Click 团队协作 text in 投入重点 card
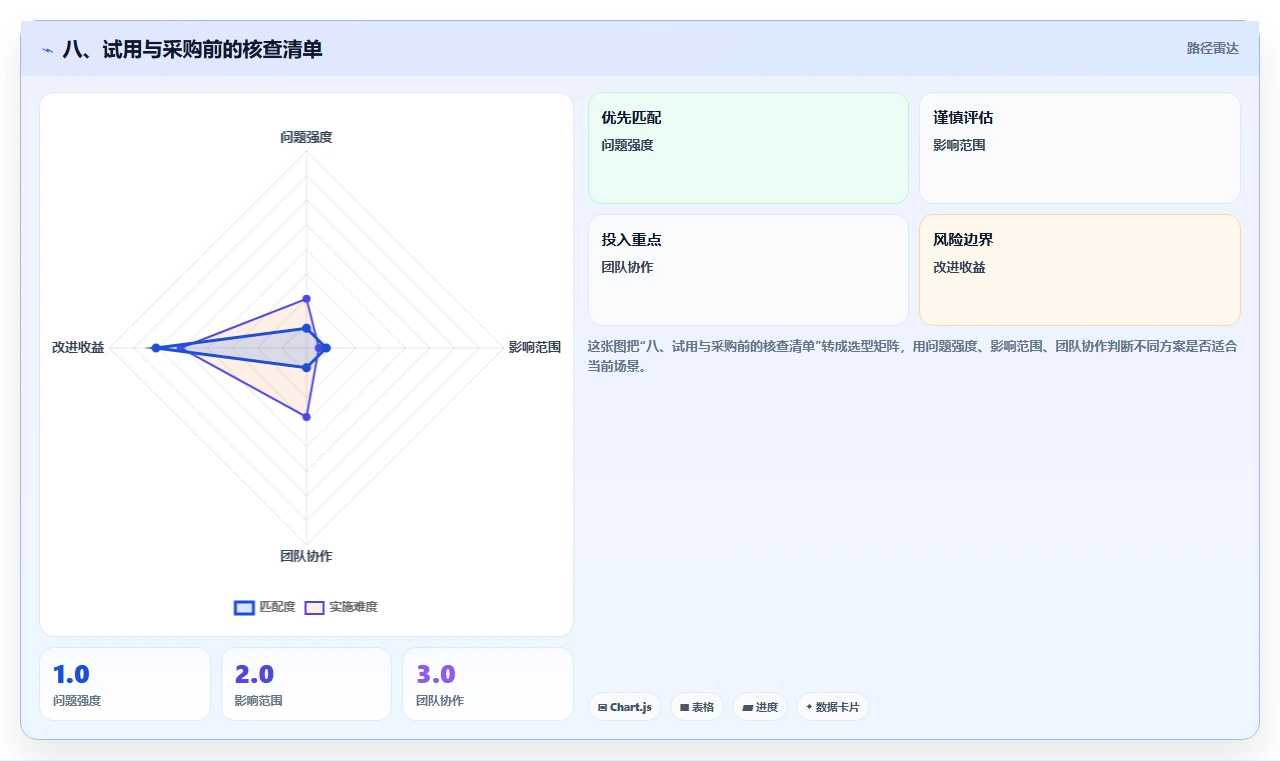The width and height of the screenshot is (1280, 761). coord(627,267)
